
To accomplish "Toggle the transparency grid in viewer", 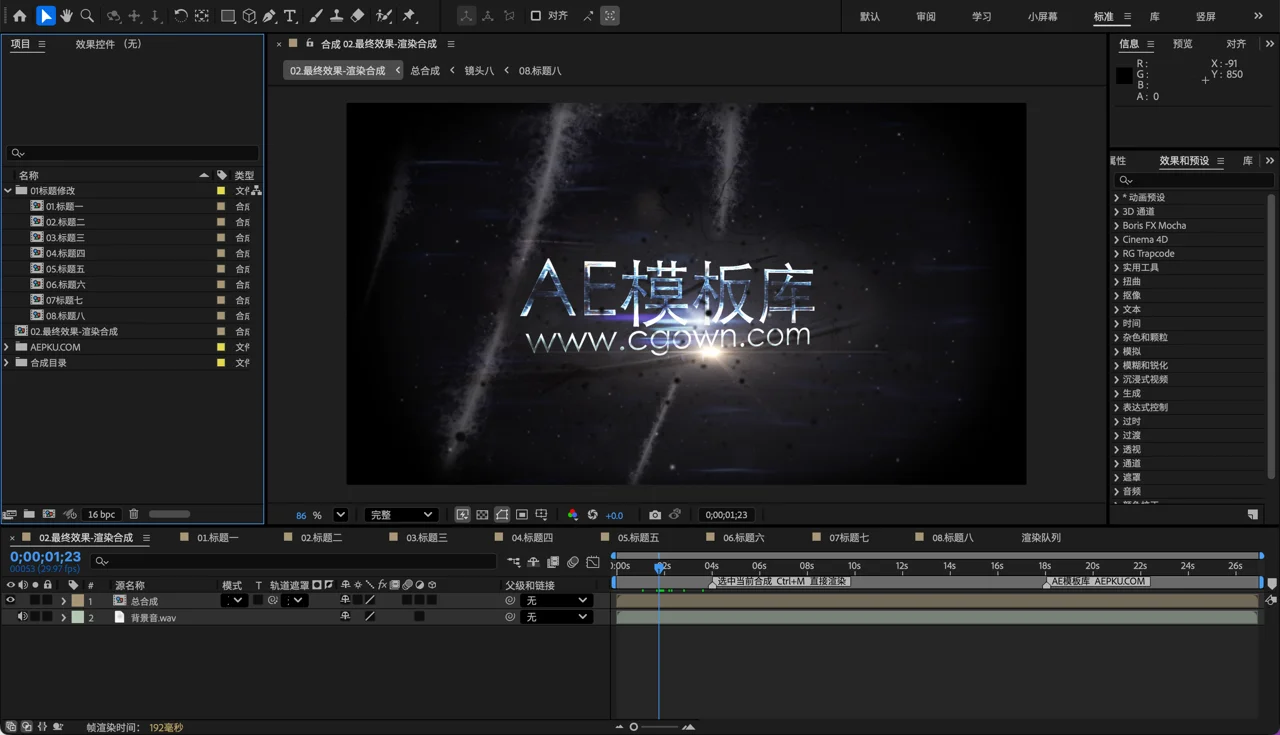I will pyautogui.click(x=482, y=515).
